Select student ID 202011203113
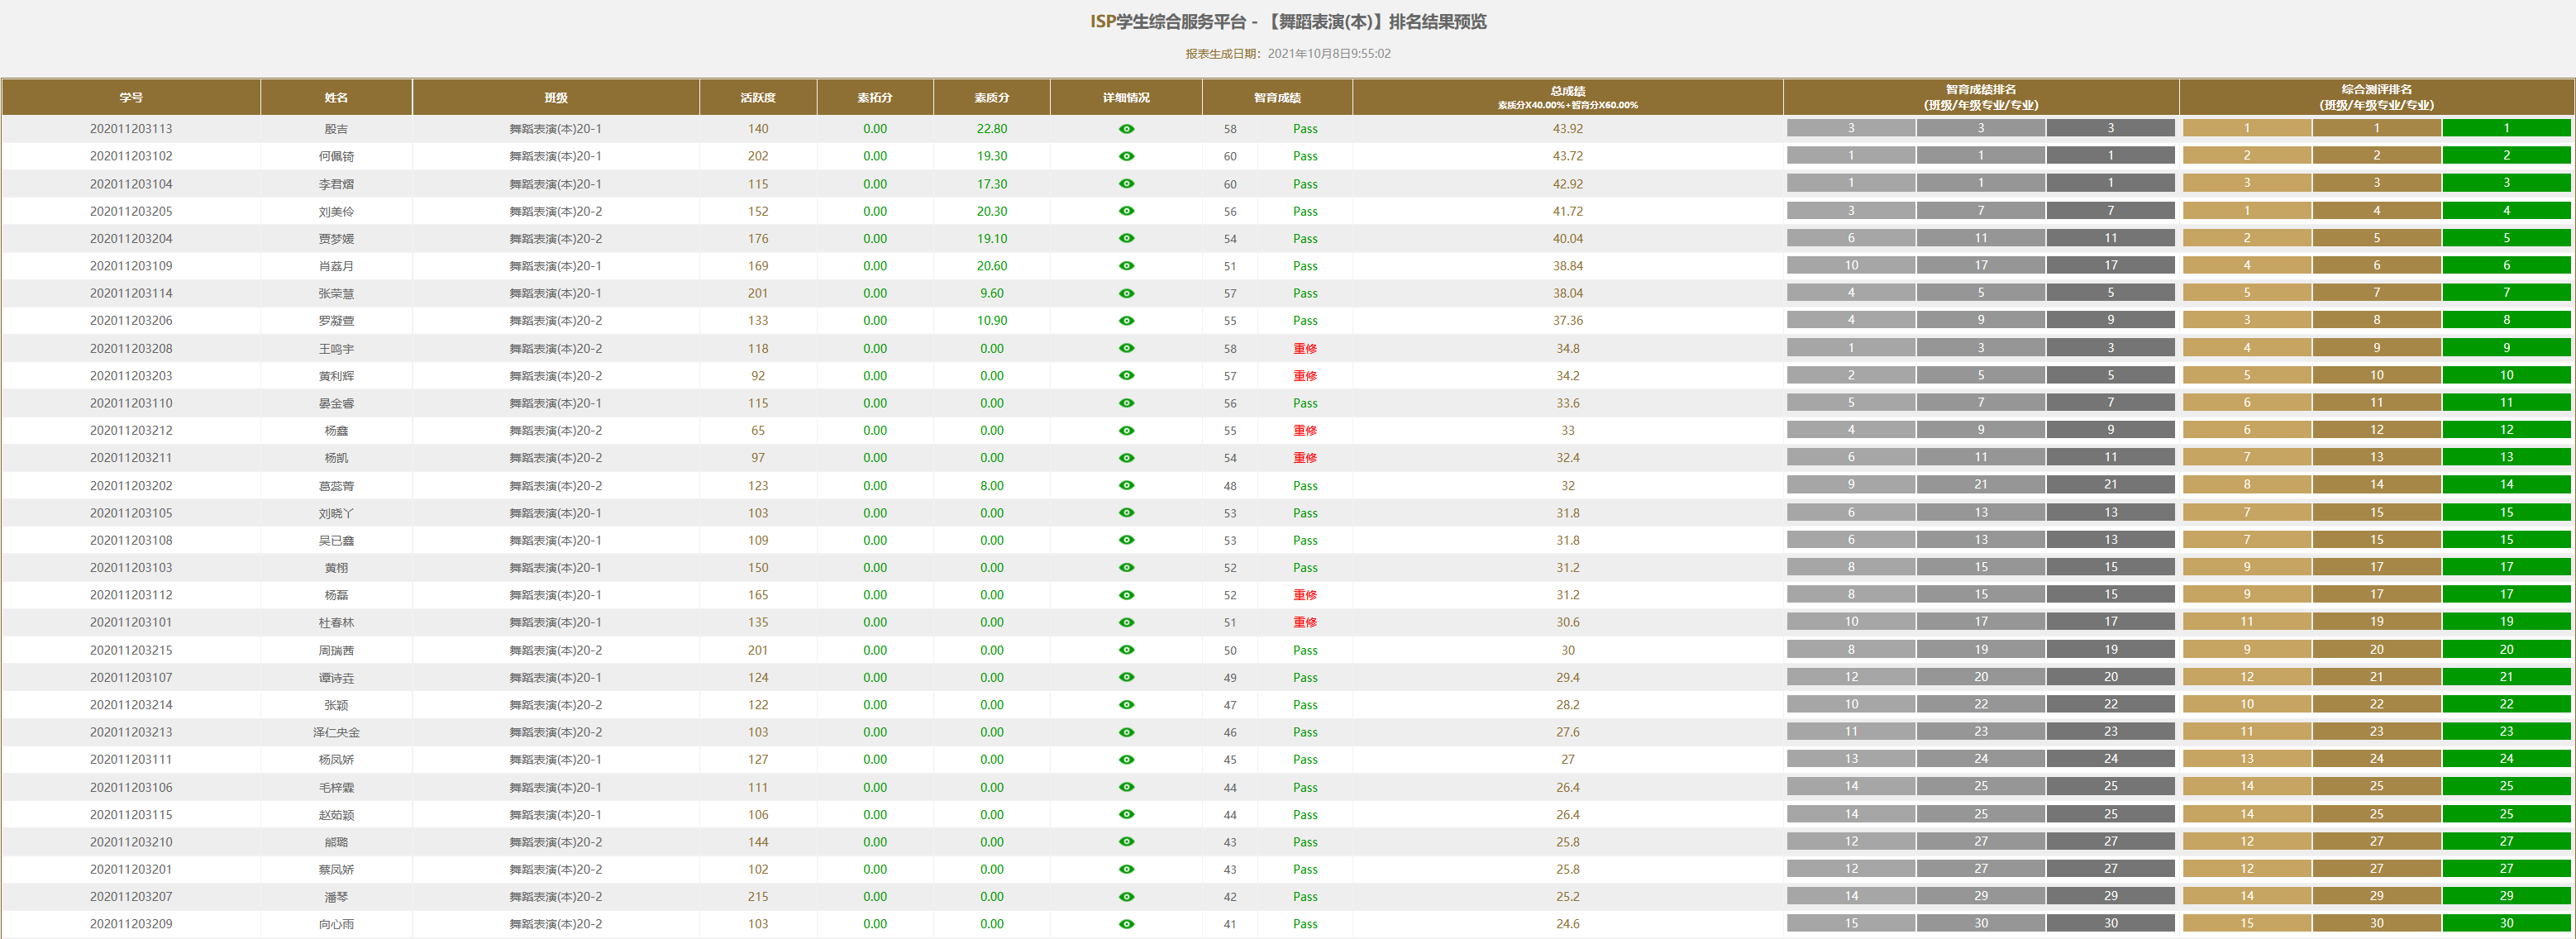2576x939 pixels. tap(131, 129)
